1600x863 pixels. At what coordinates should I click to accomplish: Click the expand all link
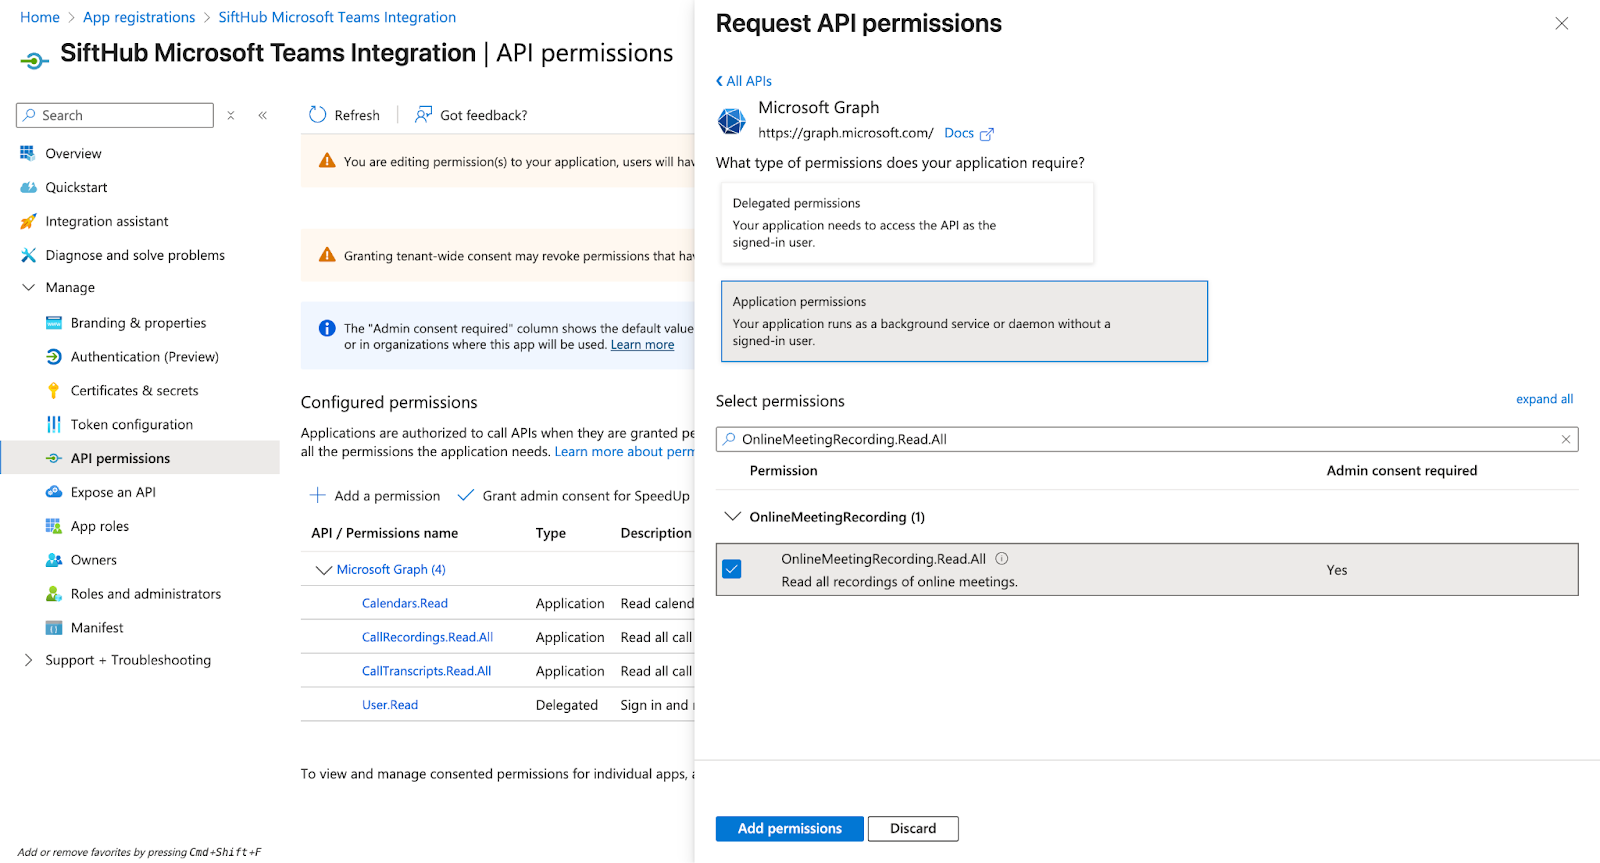point(1544,399)
